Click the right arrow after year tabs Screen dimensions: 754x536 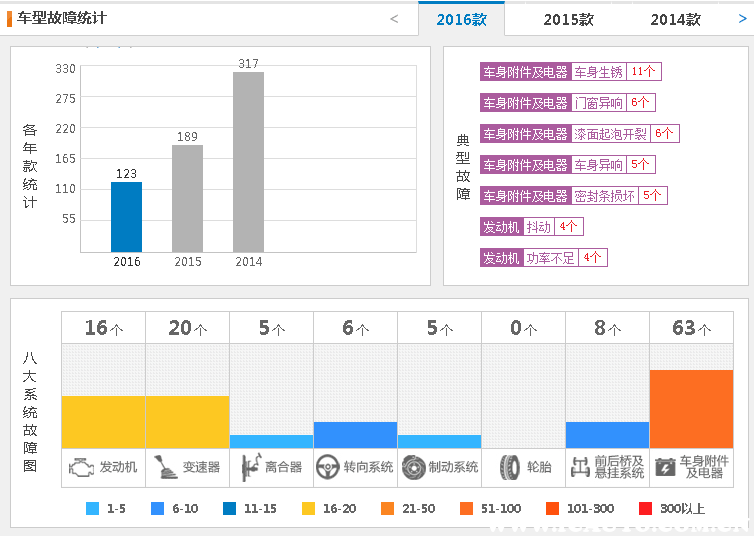738,19
